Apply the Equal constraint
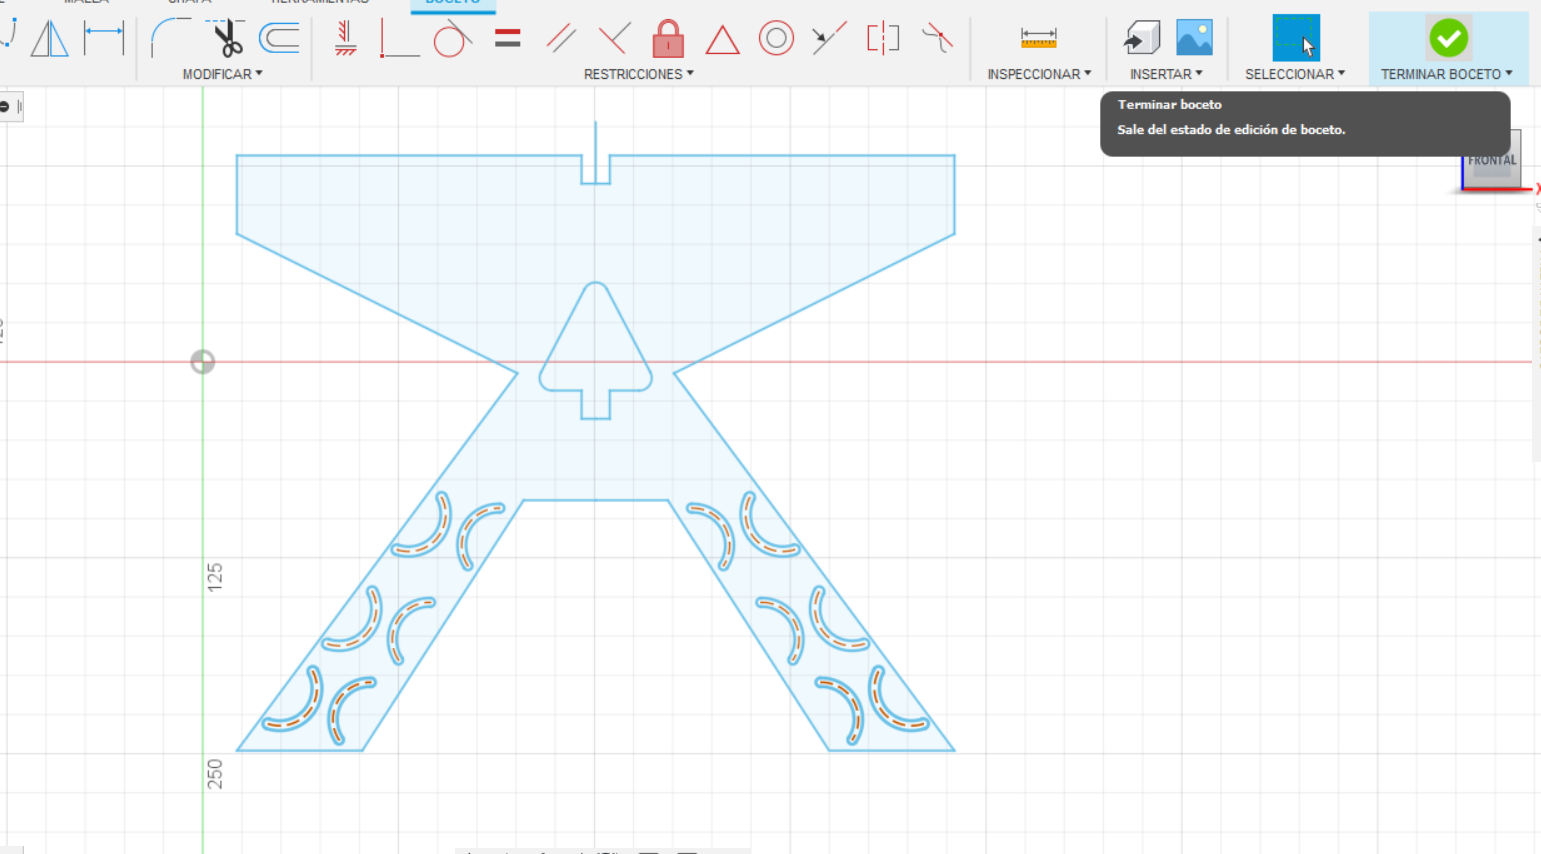 click(508, 38)
